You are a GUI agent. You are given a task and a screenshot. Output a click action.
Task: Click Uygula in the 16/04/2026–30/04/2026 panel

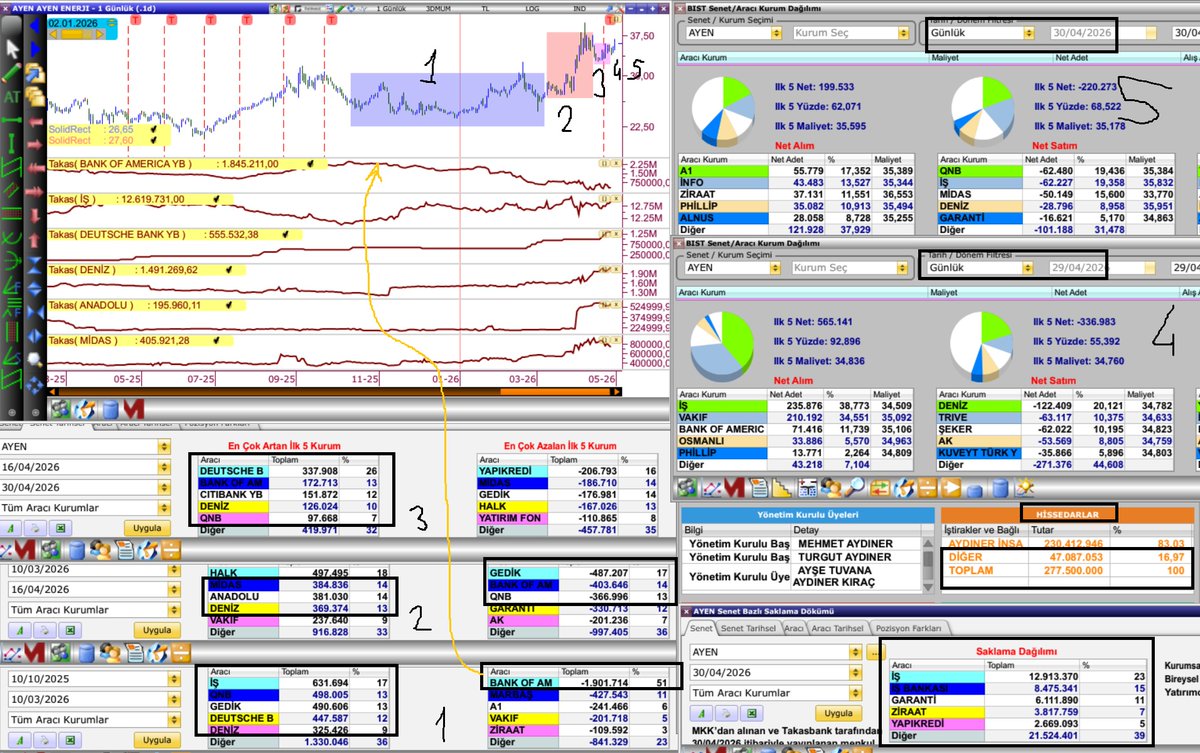[x=147, y=528]
